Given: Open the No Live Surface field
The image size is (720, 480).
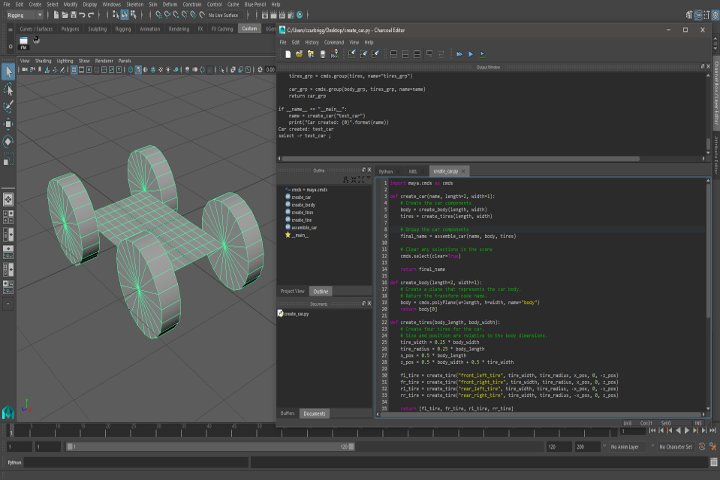Looking at the screenshot, I should (x=224, y=15).
